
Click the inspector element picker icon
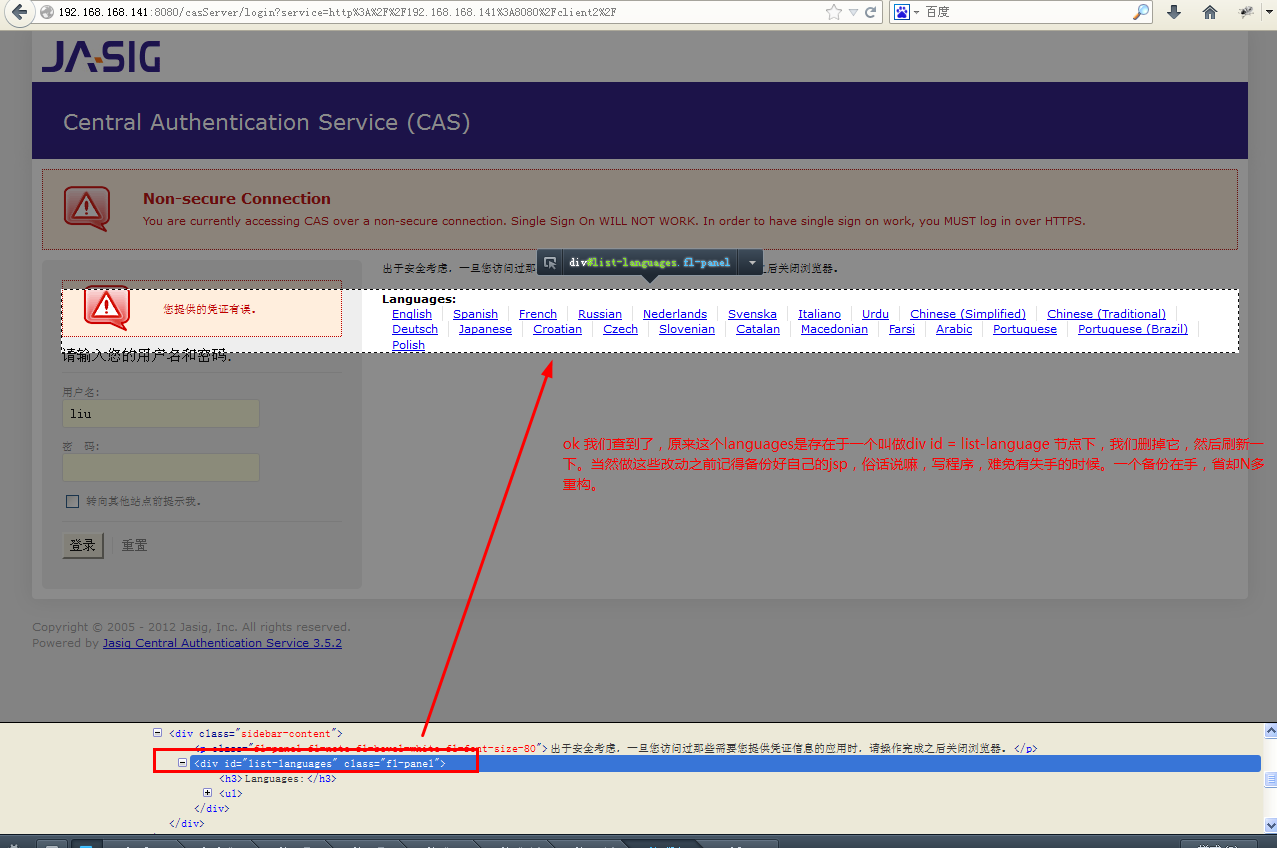coord(550,262)
